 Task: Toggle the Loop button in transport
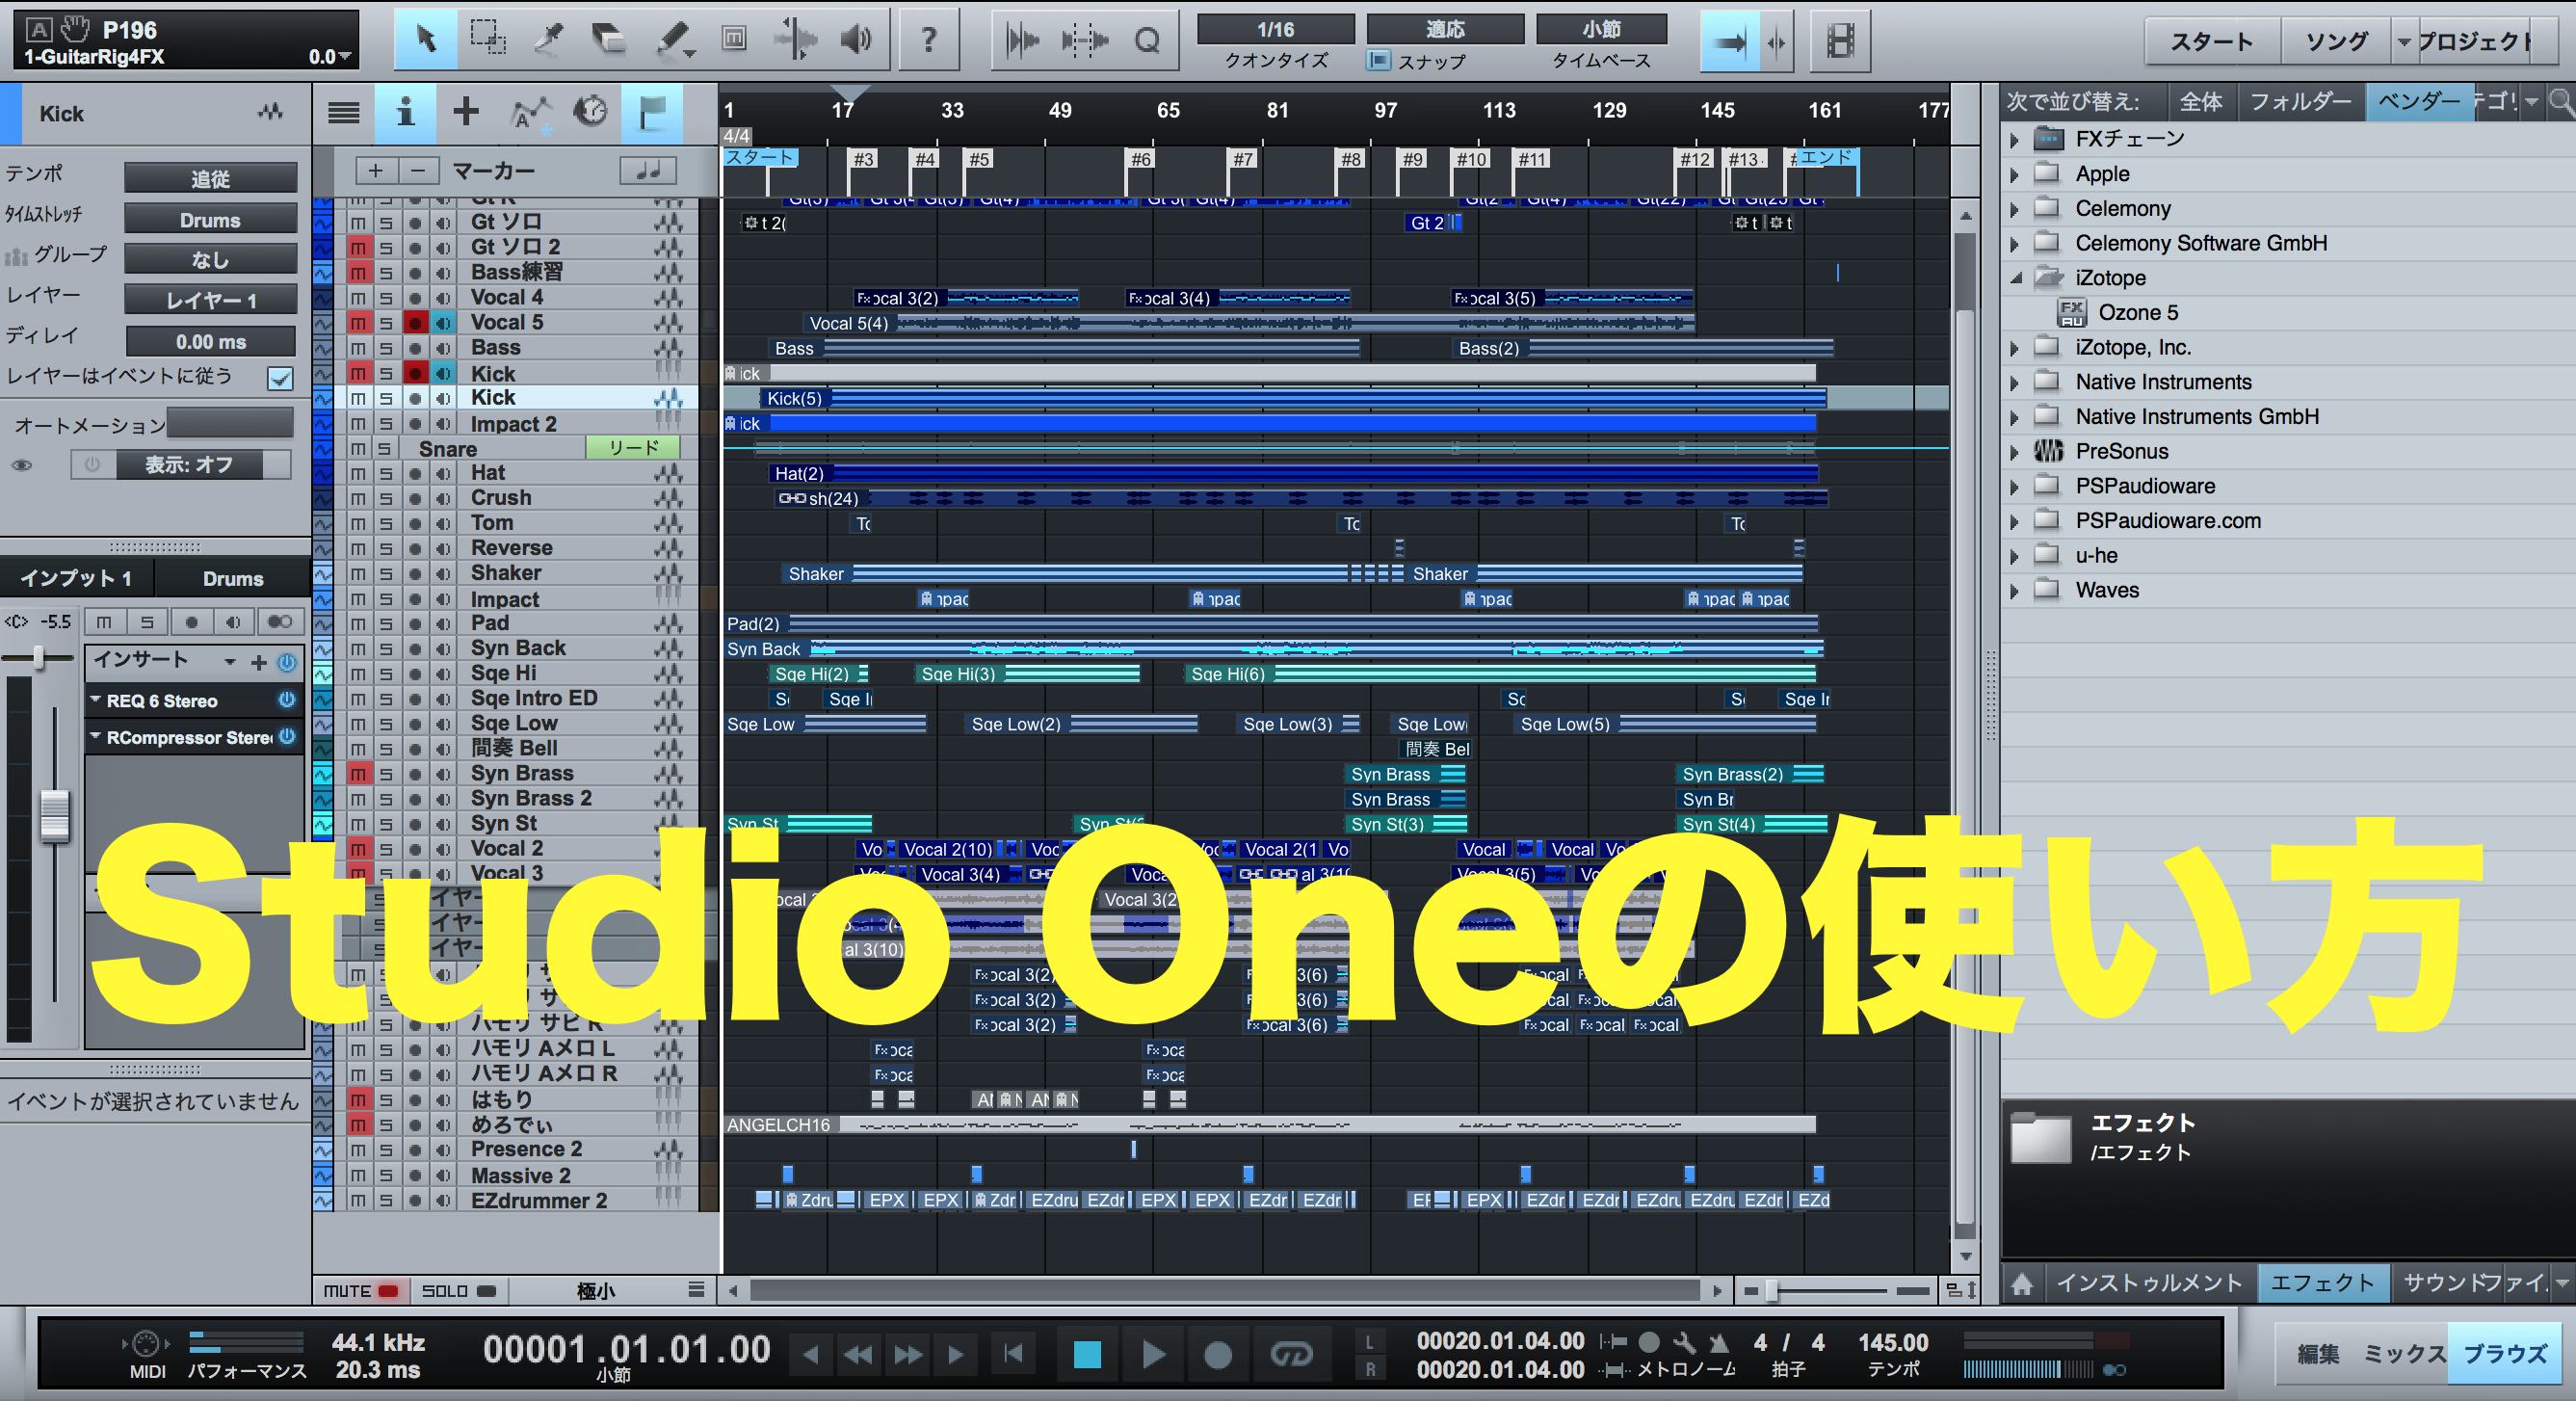[x=1291, y=1354]
